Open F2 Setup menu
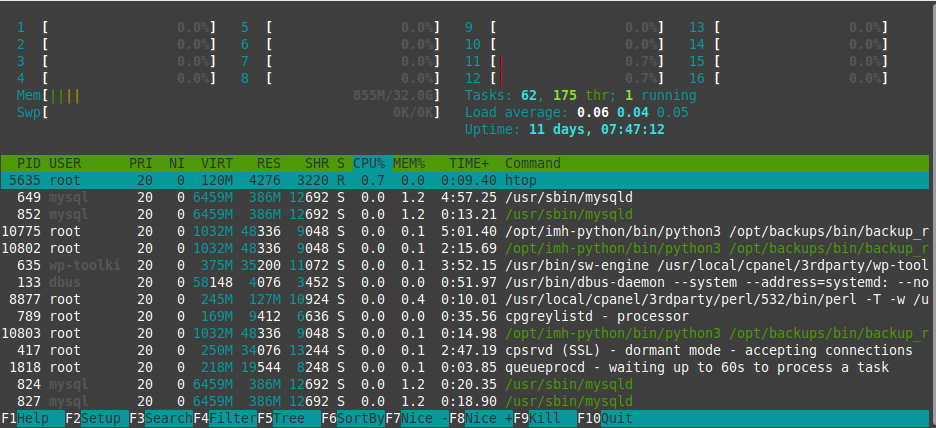Viewport: 936px width, 428px height. pos(97,418)
